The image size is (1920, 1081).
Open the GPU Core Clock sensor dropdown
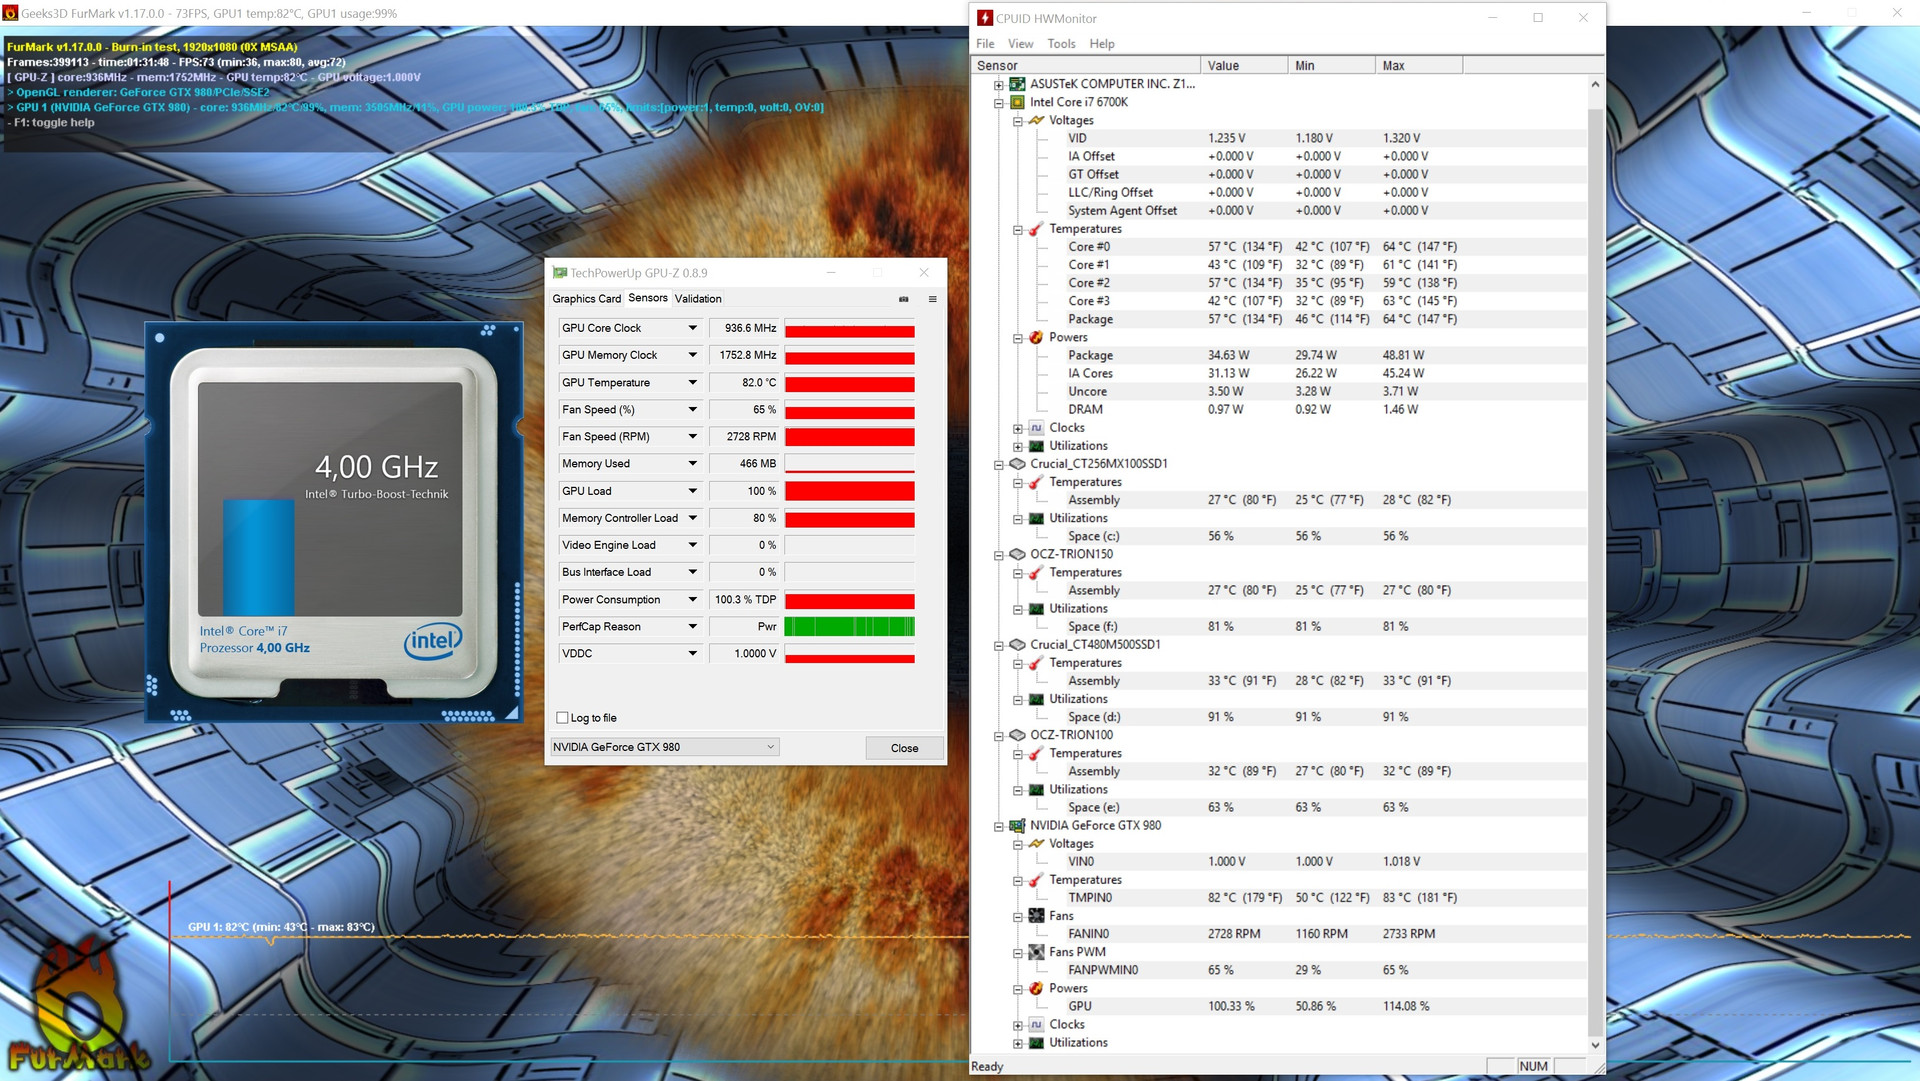pos(692,328)
